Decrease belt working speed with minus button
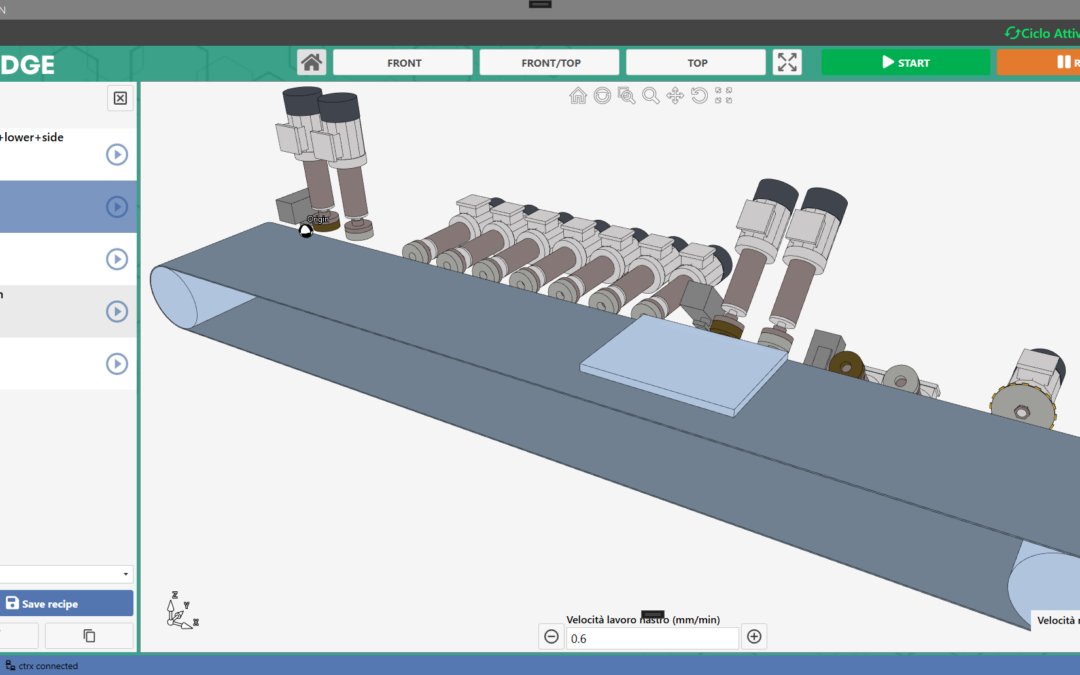The width and height of the screenshot is (1080, 675). [551, 636]
